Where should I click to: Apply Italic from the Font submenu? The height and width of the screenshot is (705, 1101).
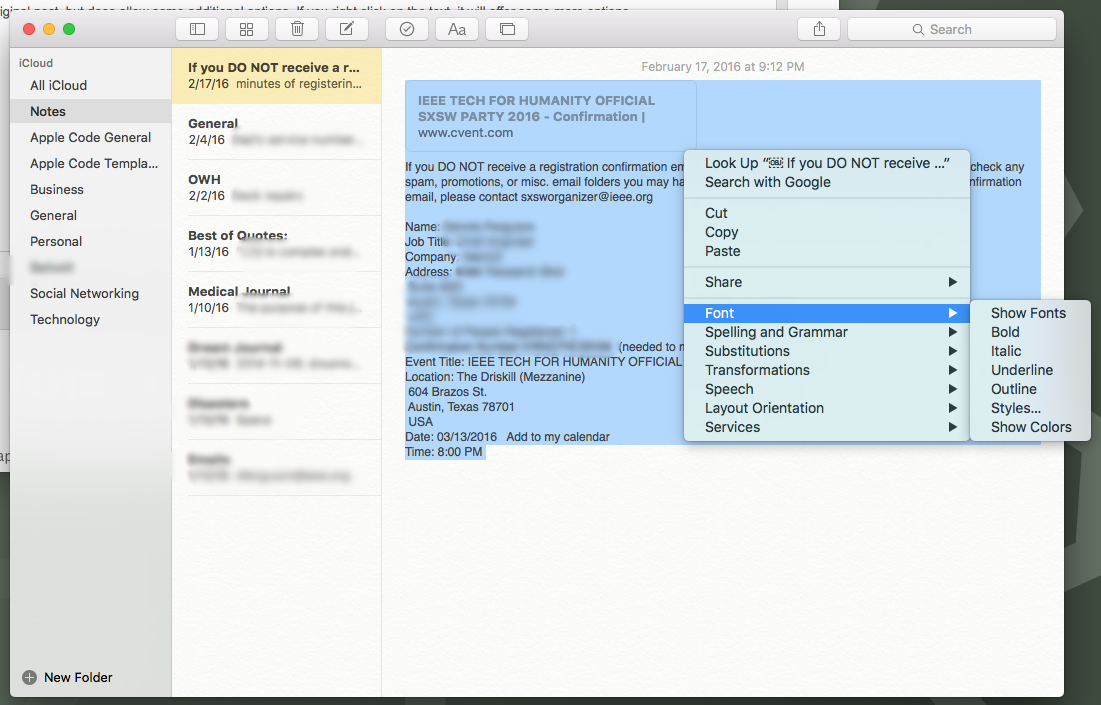click(1030, 351)
